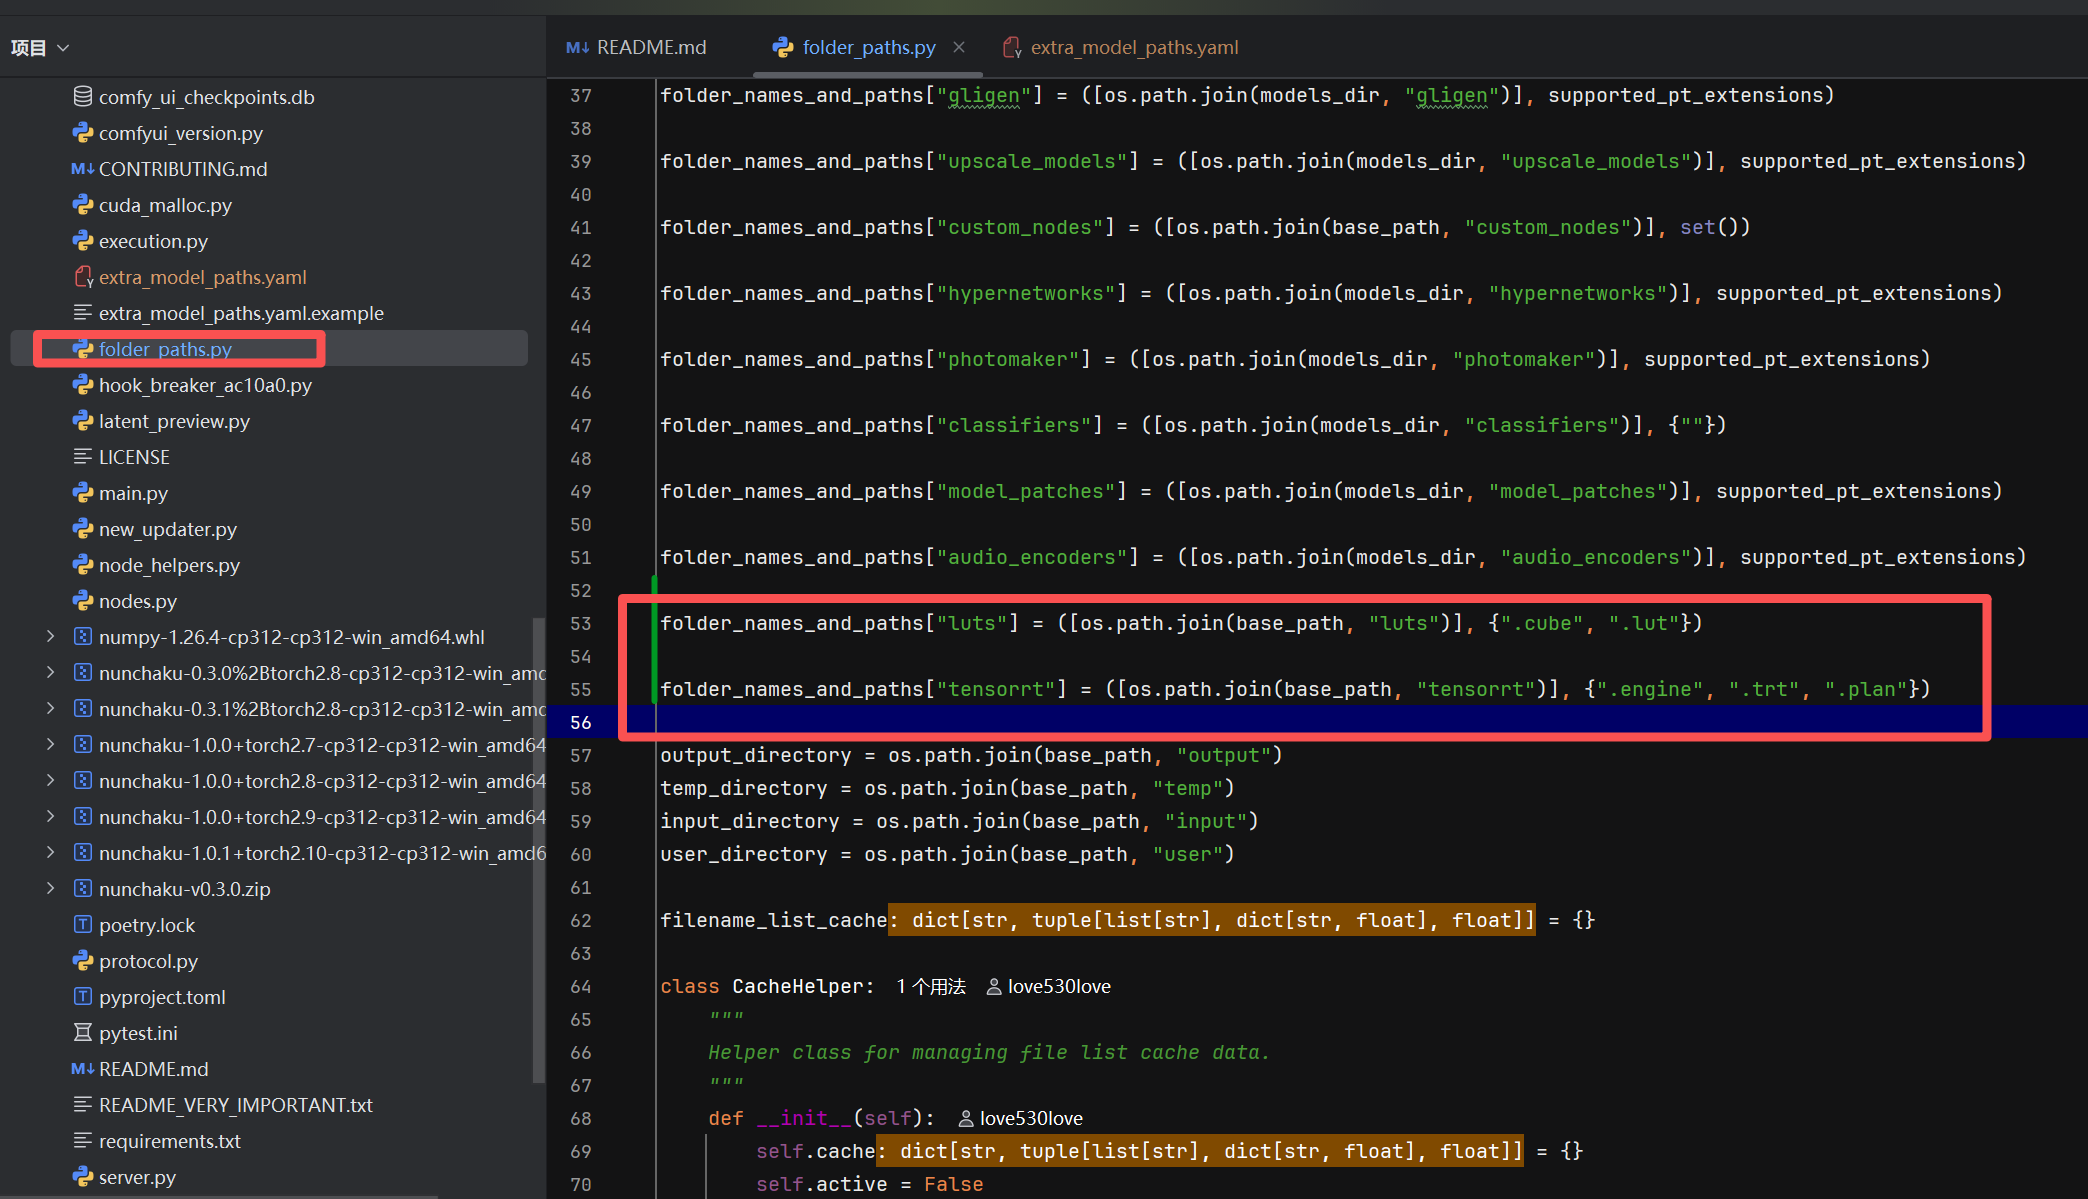
Task: Open server.py in the project tree
Action: tap(137, 1177)
